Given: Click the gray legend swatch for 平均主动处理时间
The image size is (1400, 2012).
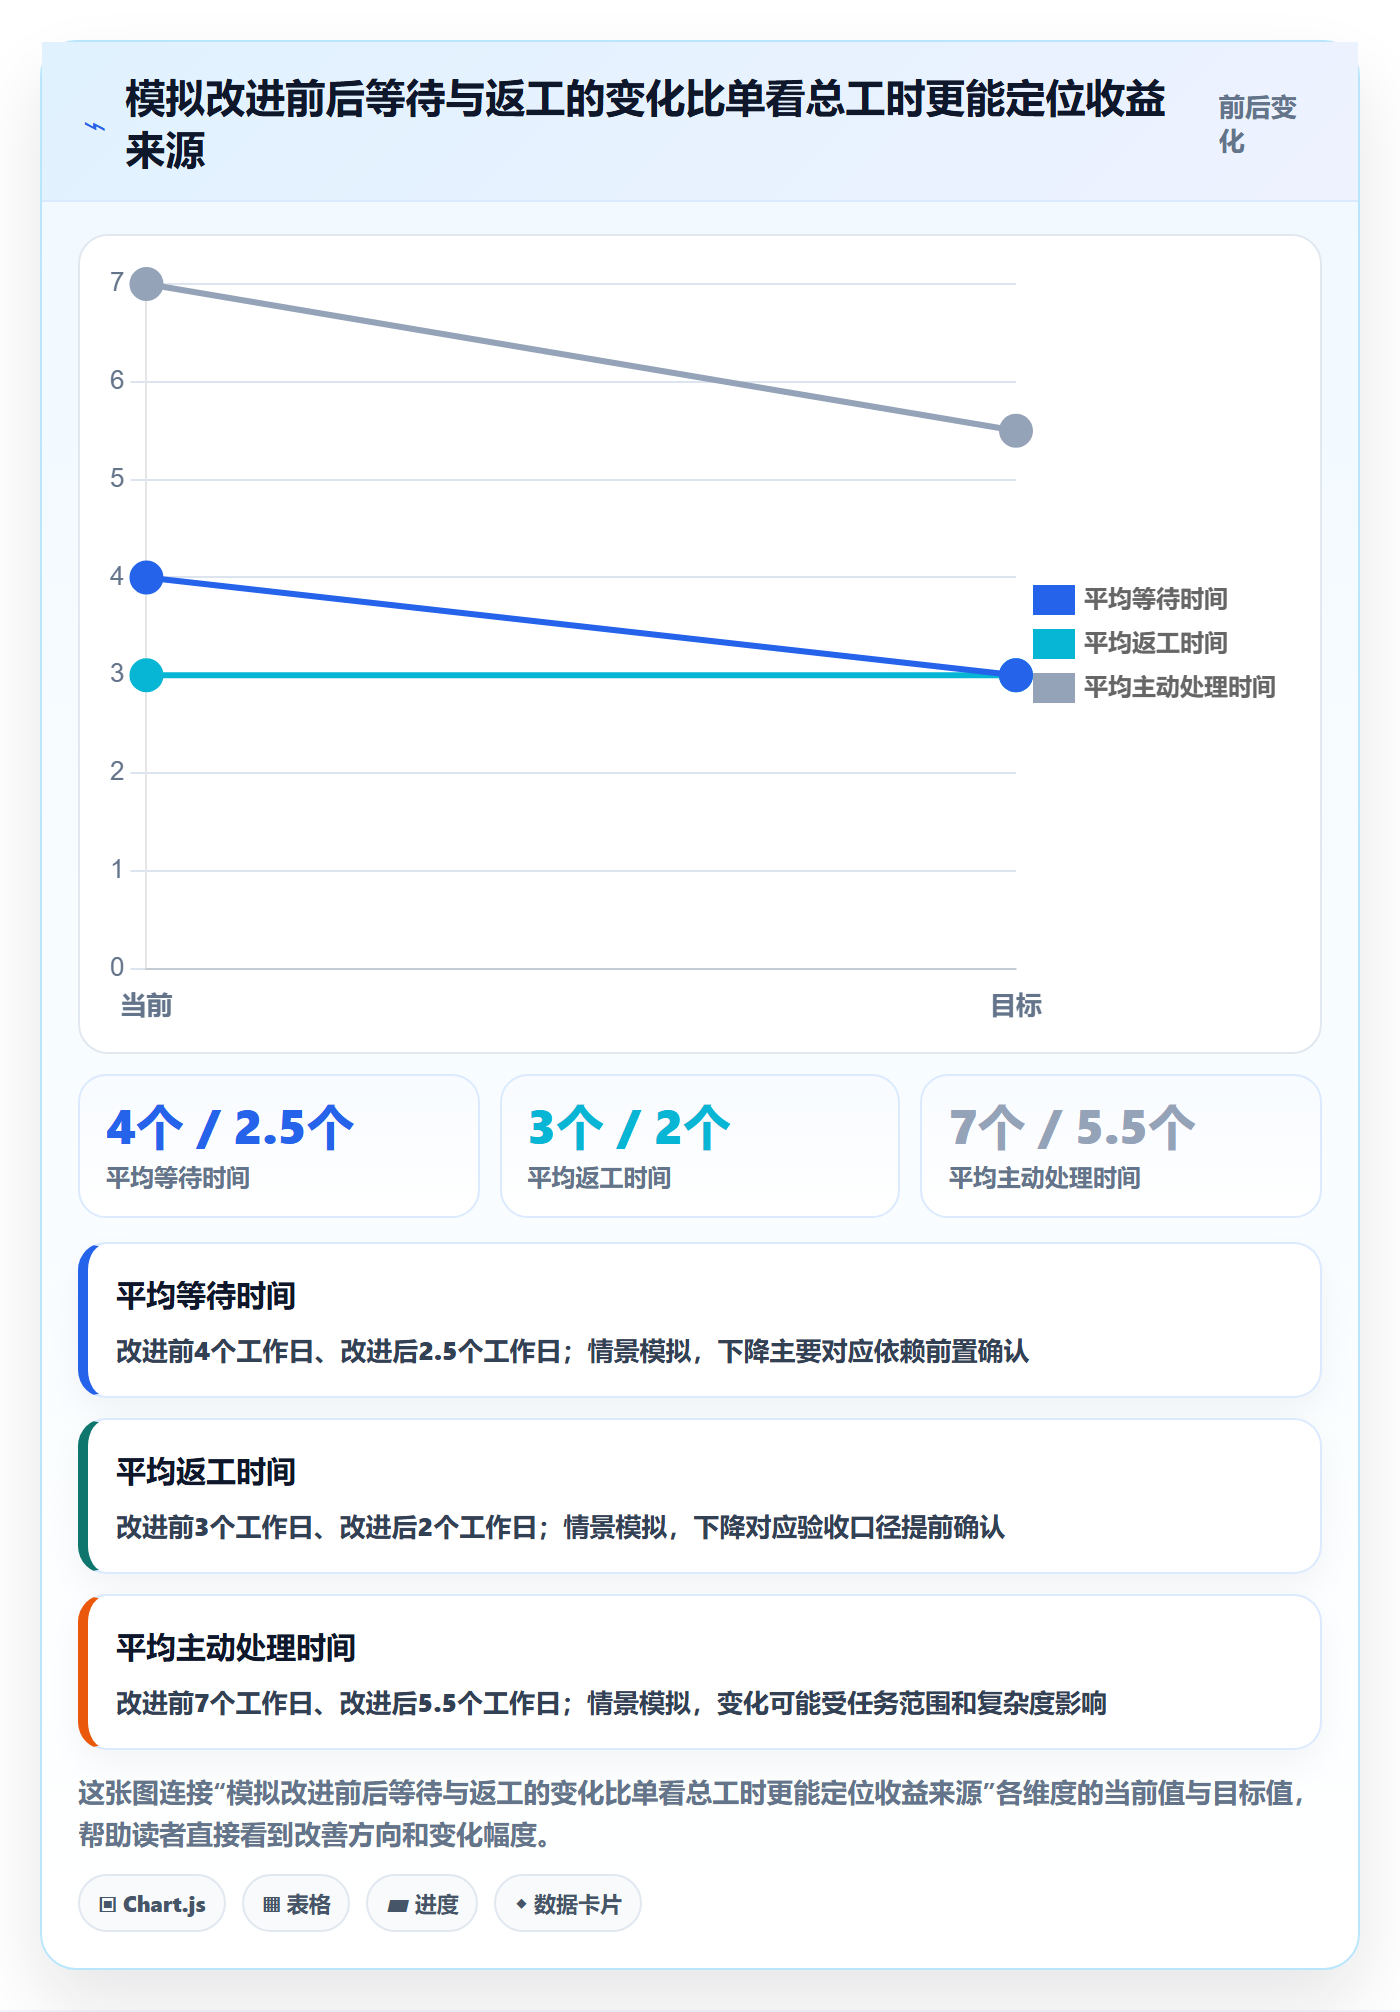Looking at the screenshot, I should tap(1053, 688).
